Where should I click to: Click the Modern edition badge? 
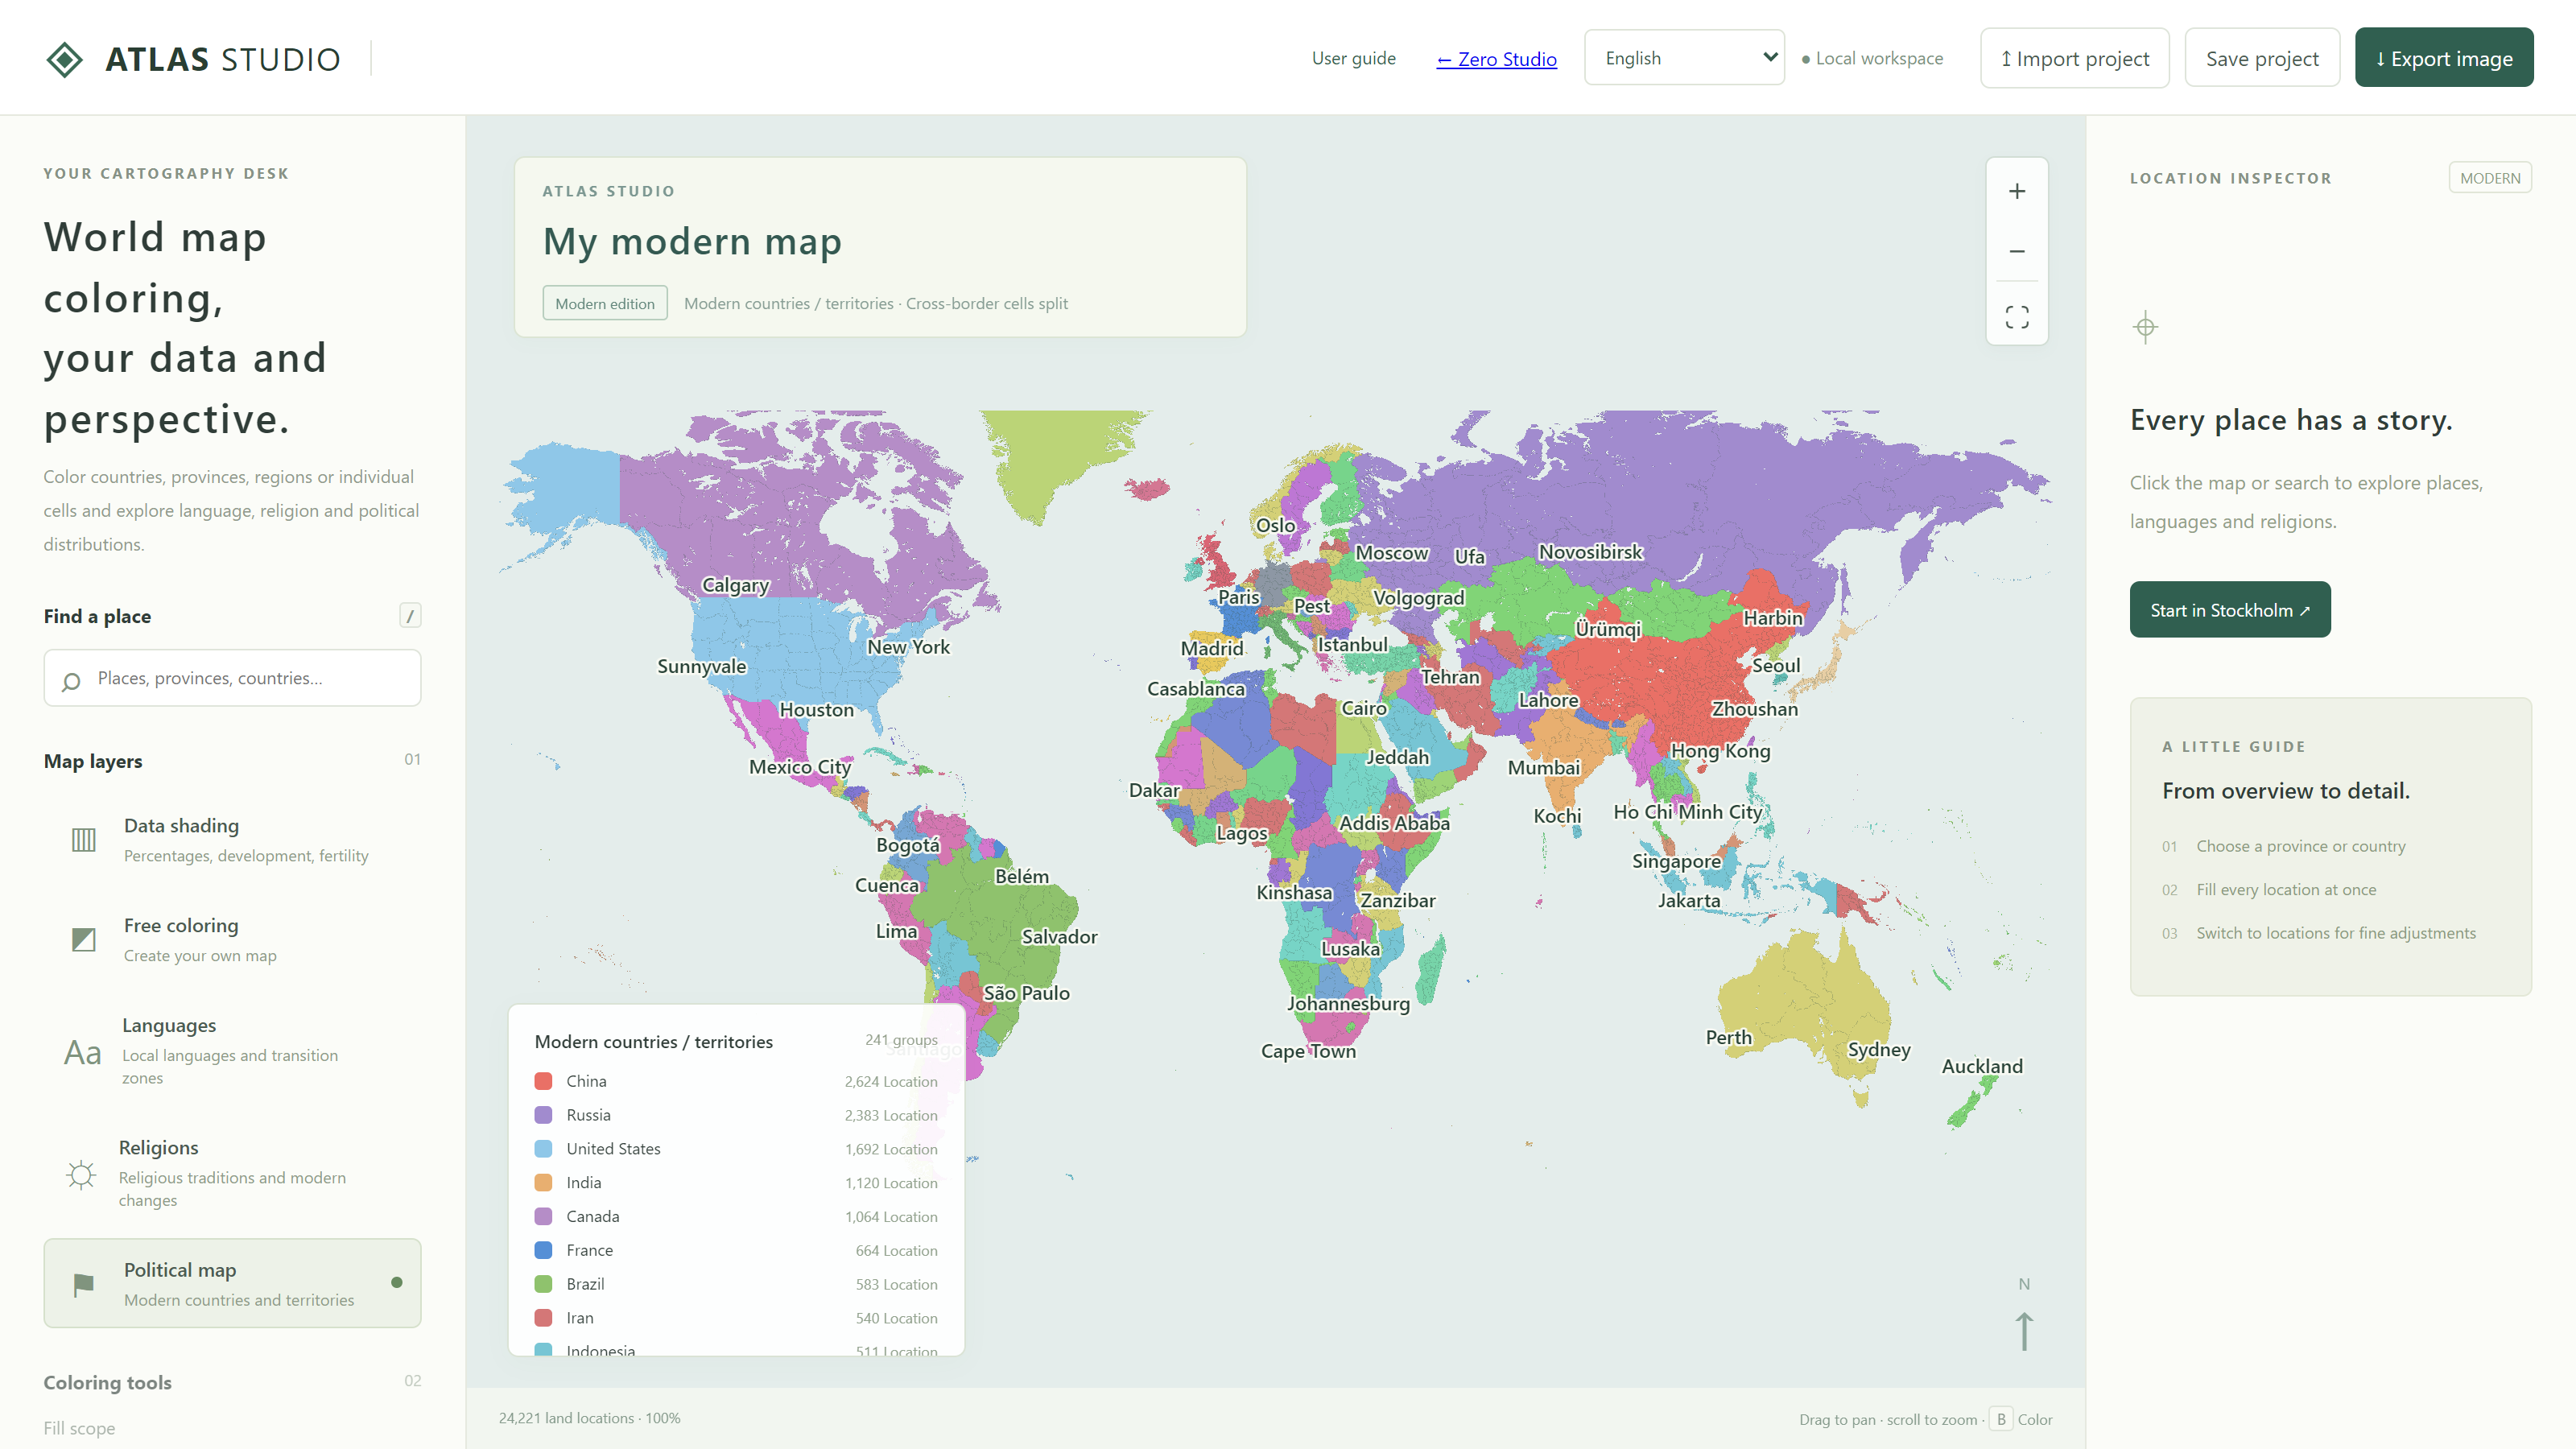(x=605, y=303)
